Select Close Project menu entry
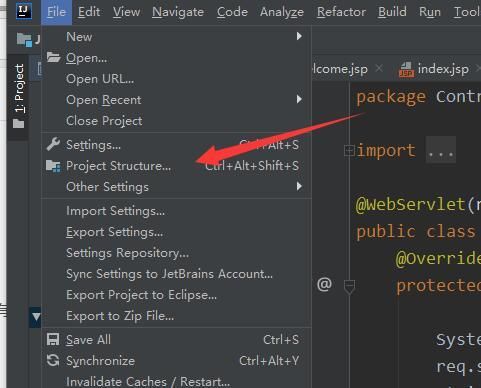 176,121
